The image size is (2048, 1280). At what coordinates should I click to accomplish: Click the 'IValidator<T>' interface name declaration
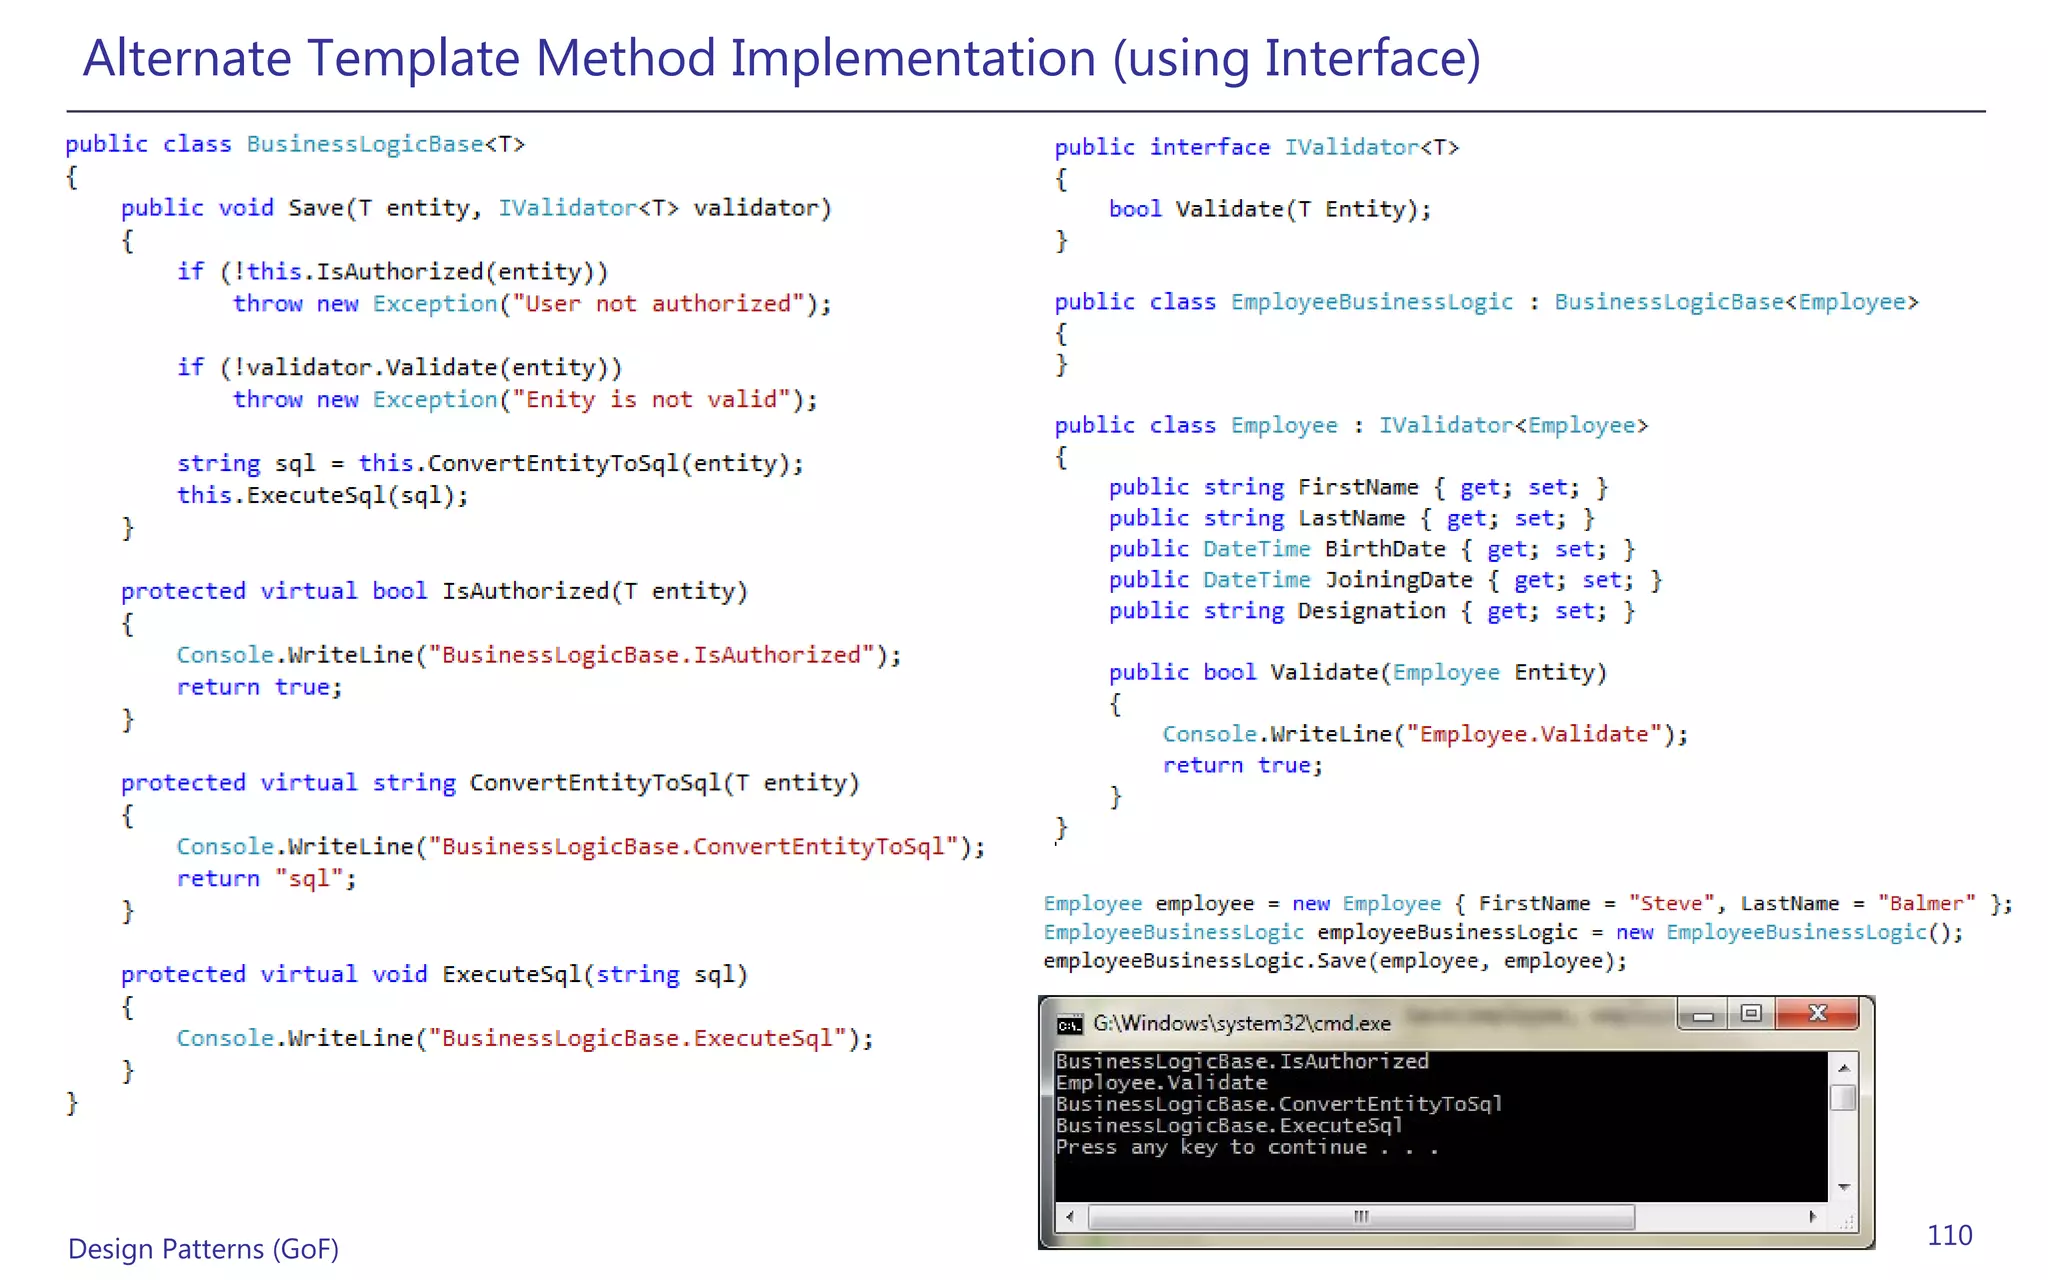click(1371, 148)
